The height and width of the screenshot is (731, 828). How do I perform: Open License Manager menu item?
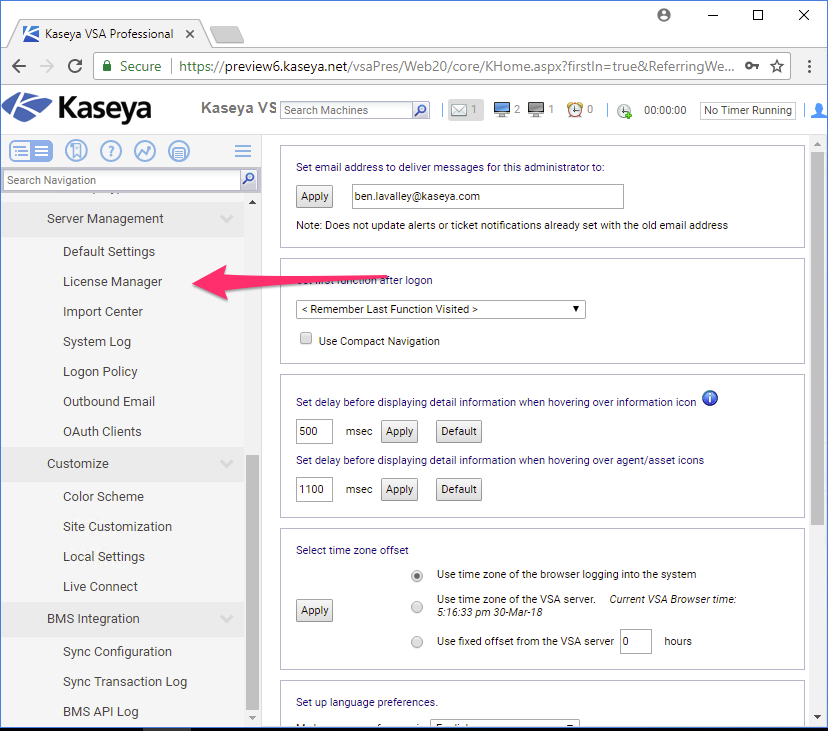pos(112,282)
